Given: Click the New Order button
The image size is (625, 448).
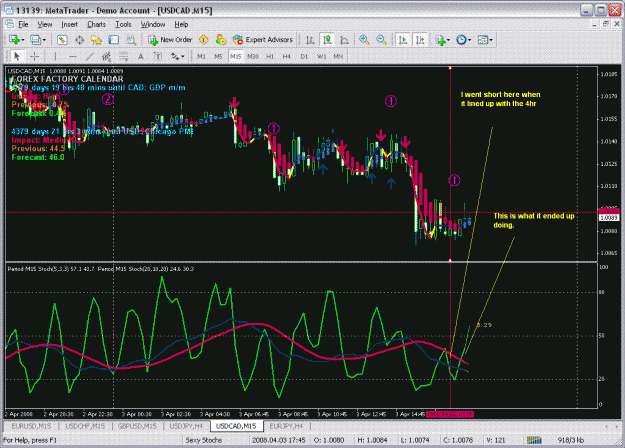Looking at the screenshot, I should [170, 39].
